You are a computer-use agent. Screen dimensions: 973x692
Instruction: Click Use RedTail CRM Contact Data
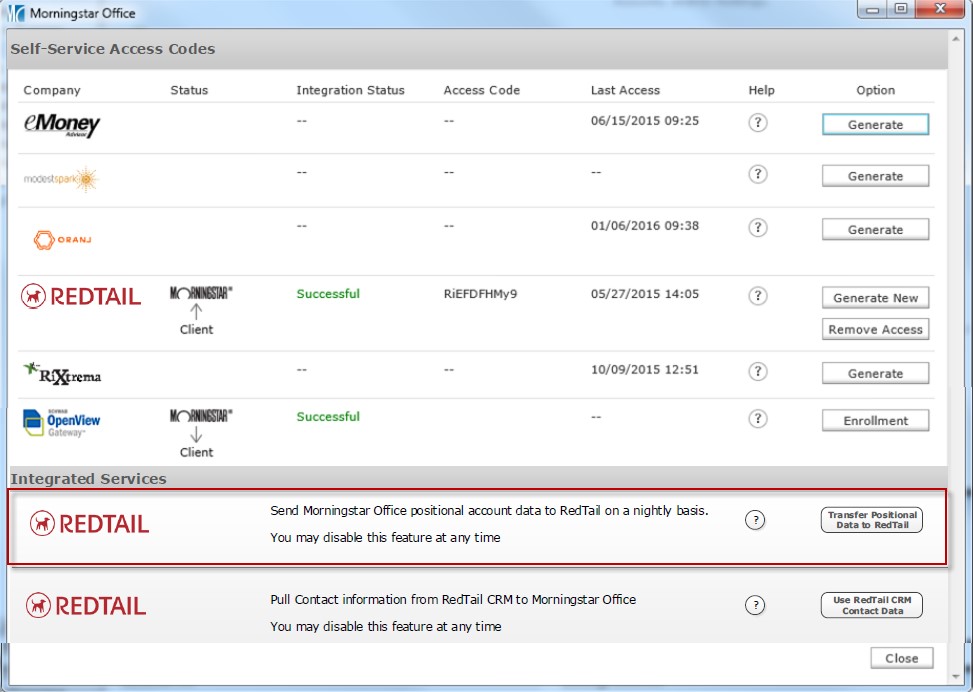click(x=871, y=605)
